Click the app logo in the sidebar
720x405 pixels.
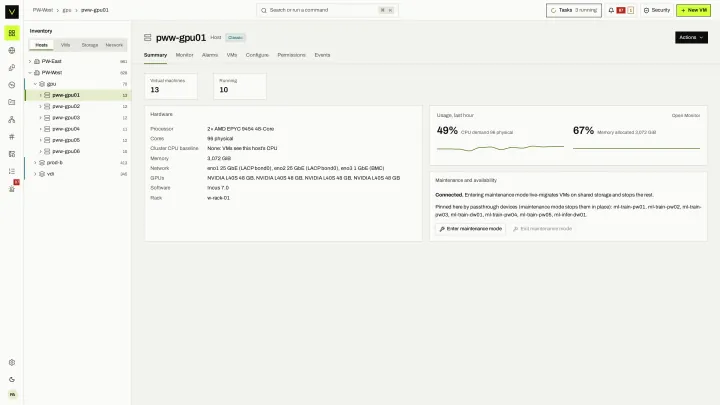pyautogui.click(x=12, y=11)
